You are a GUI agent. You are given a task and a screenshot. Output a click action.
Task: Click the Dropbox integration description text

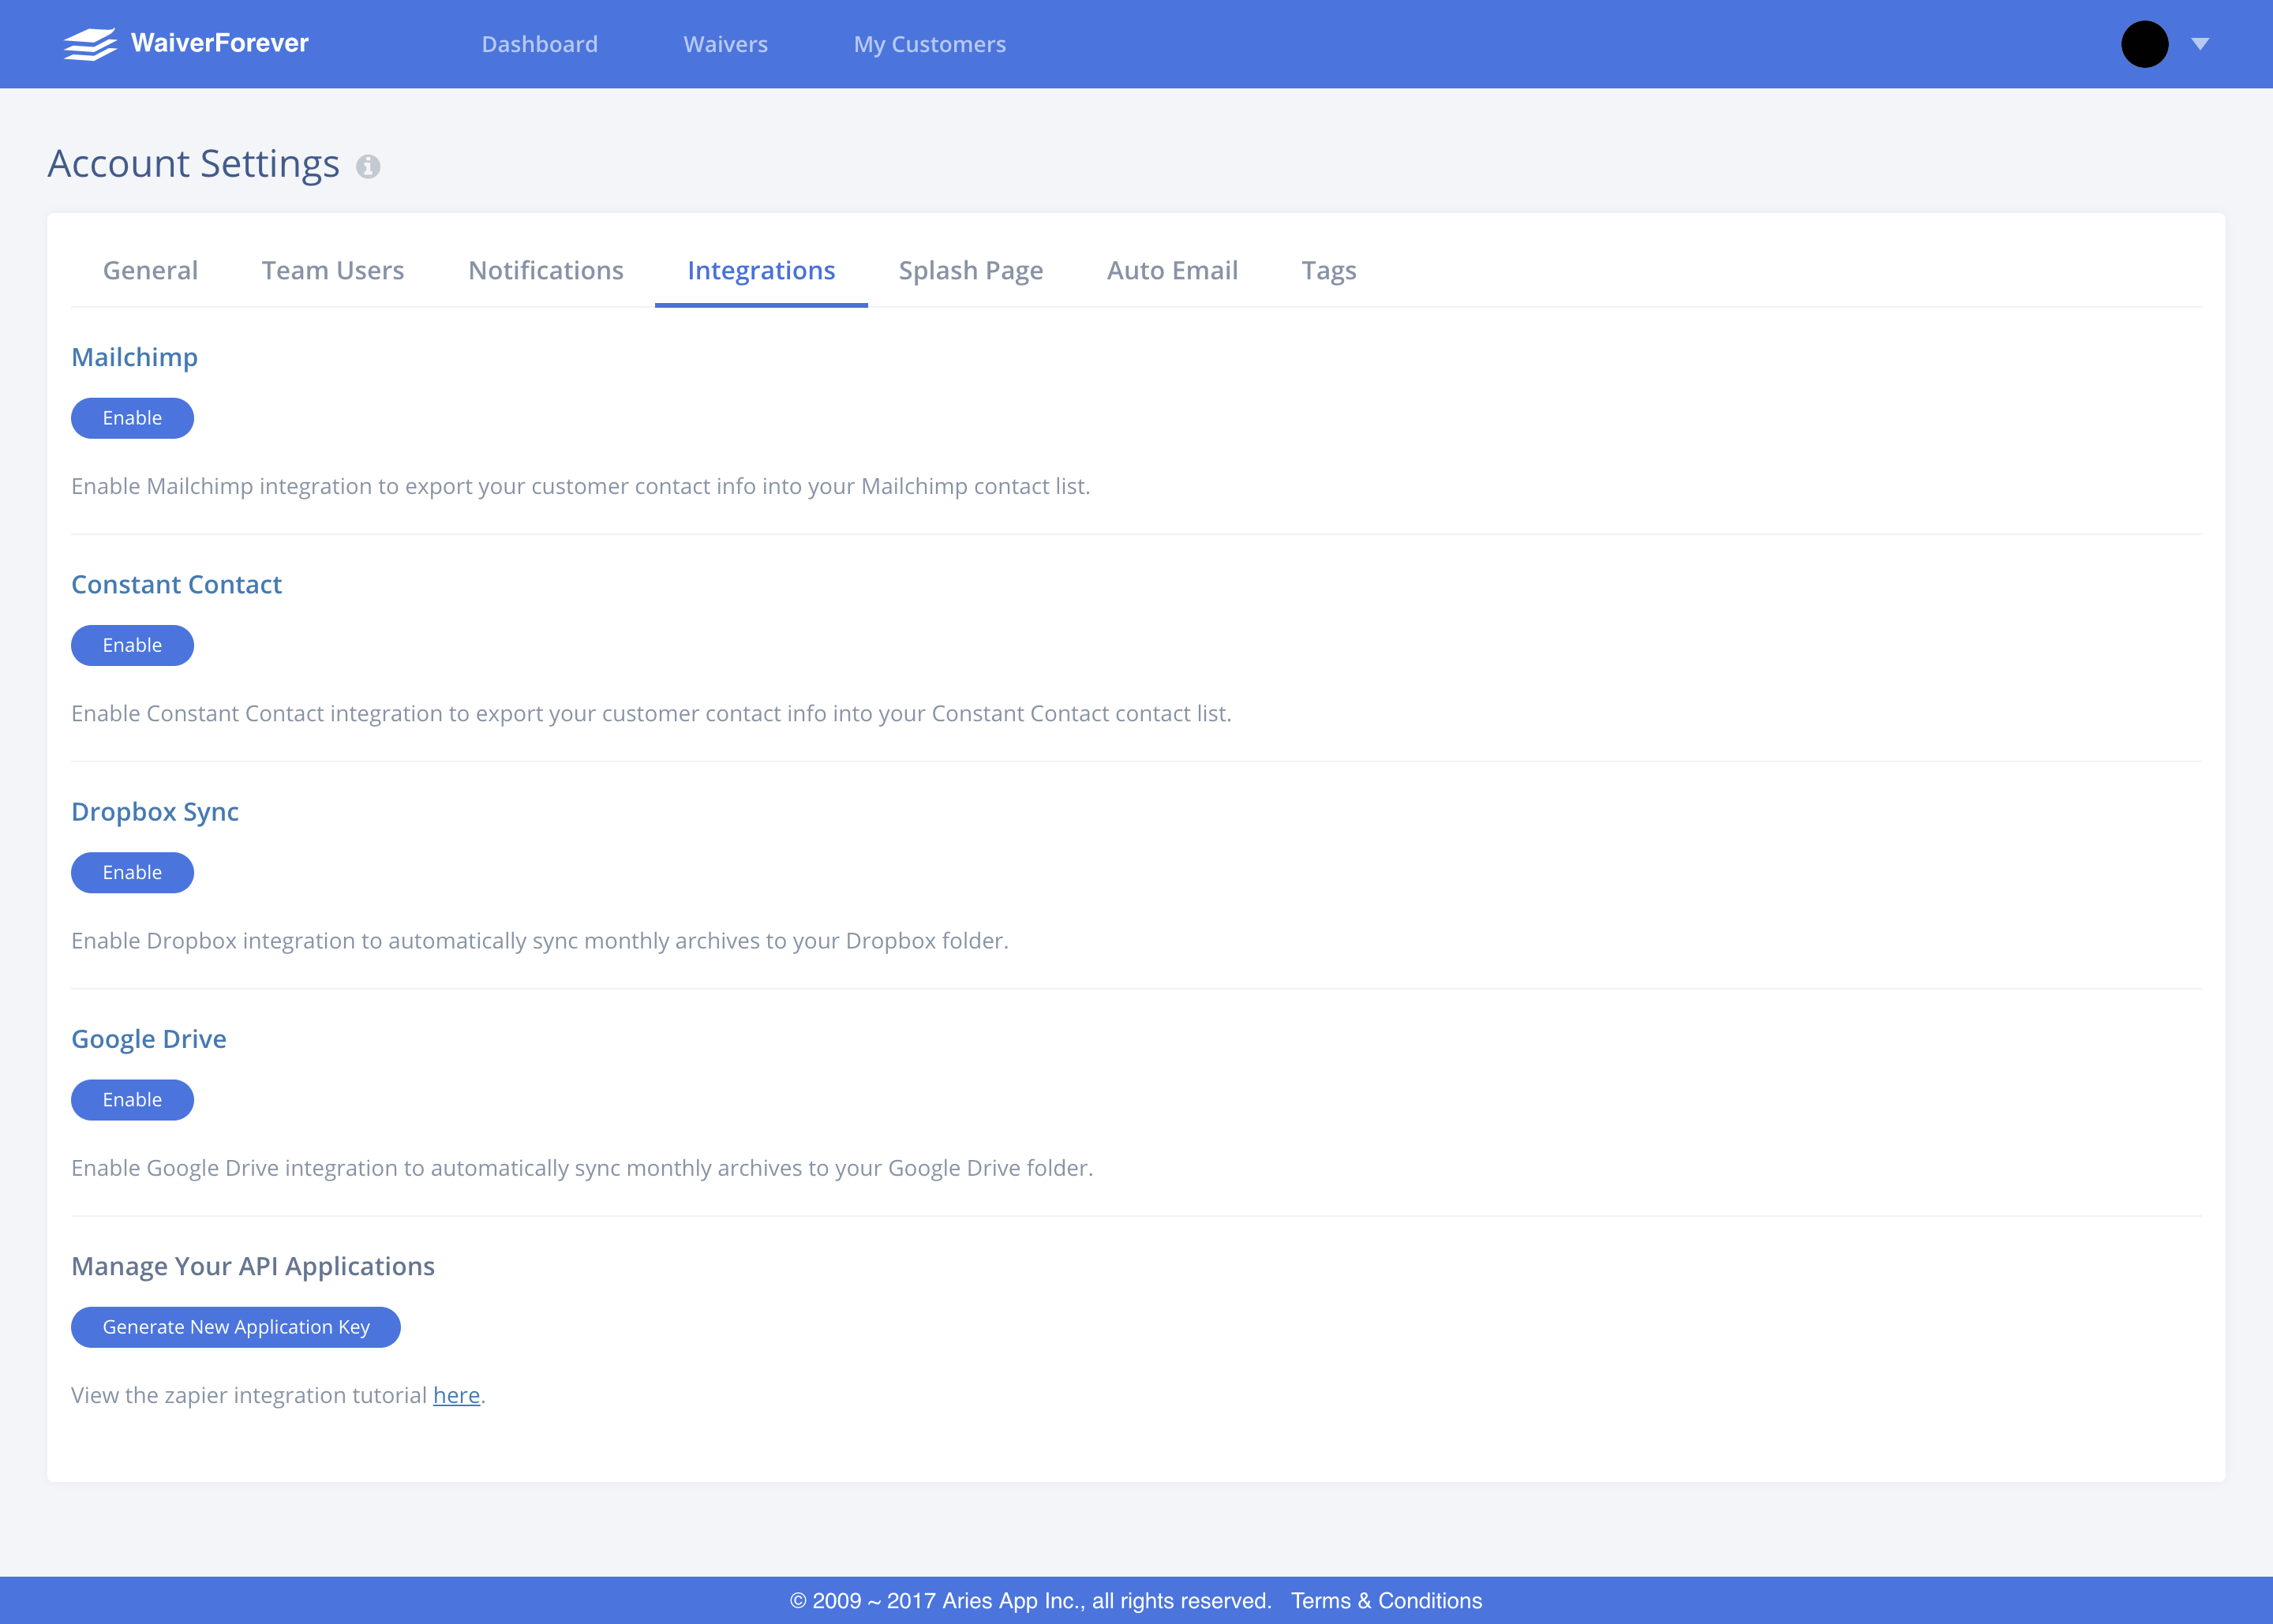click(540, 941)
